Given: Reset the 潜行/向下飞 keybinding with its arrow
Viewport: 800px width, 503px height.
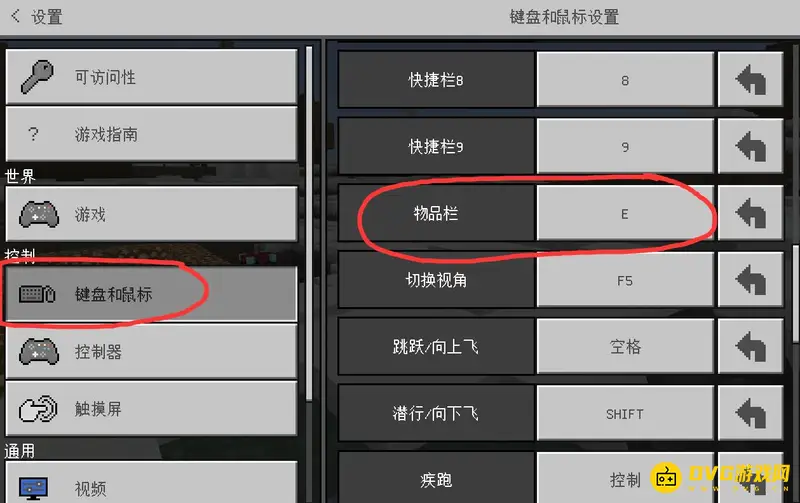Looking at the screenshot, I should coord(751,414).
